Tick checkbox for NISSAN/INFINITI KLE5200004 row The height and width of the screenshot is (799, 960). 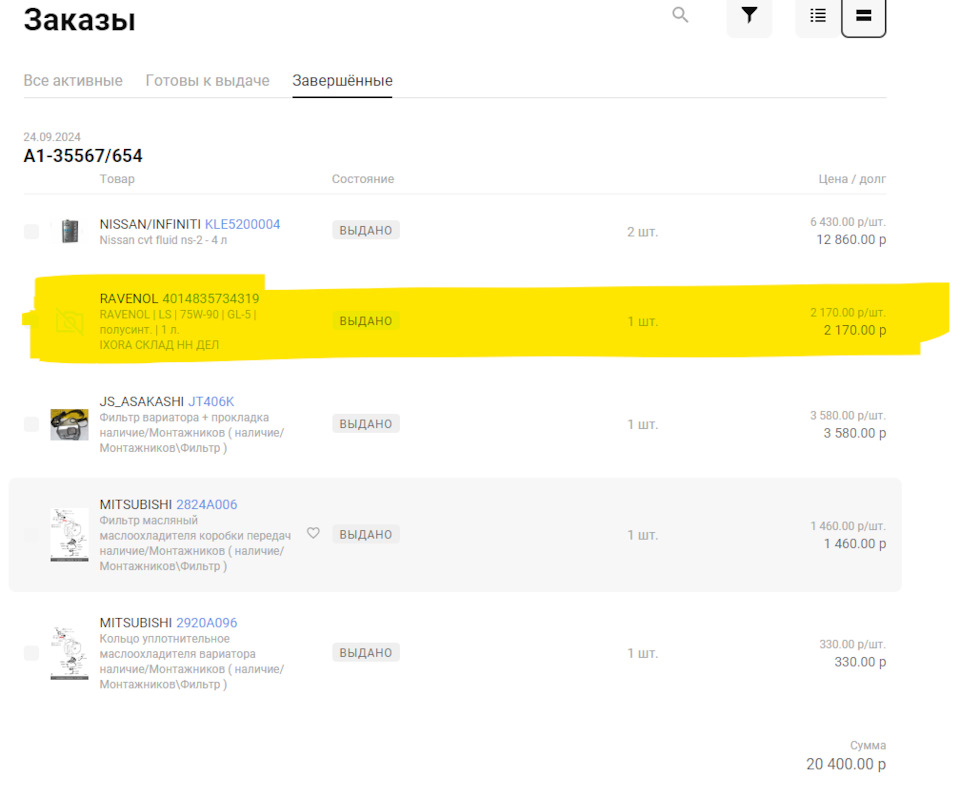pos(31,231)
